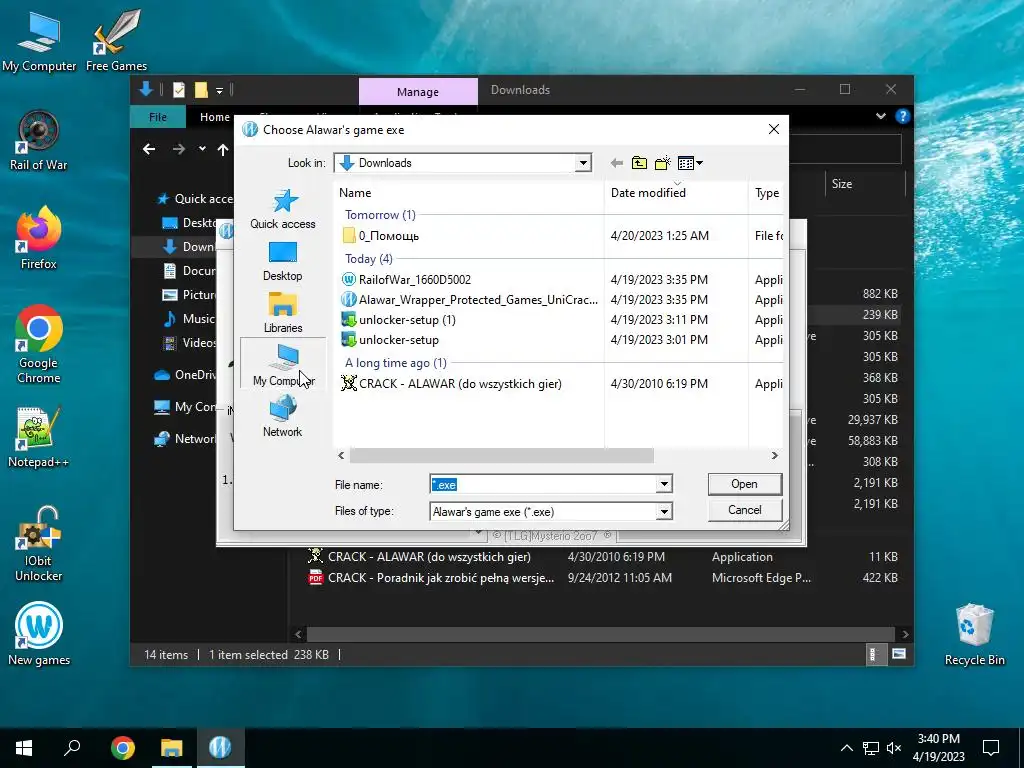
Task: Expand the Look in Downloads dropdown
Action: pyautogui.click(x=583, y=163)
